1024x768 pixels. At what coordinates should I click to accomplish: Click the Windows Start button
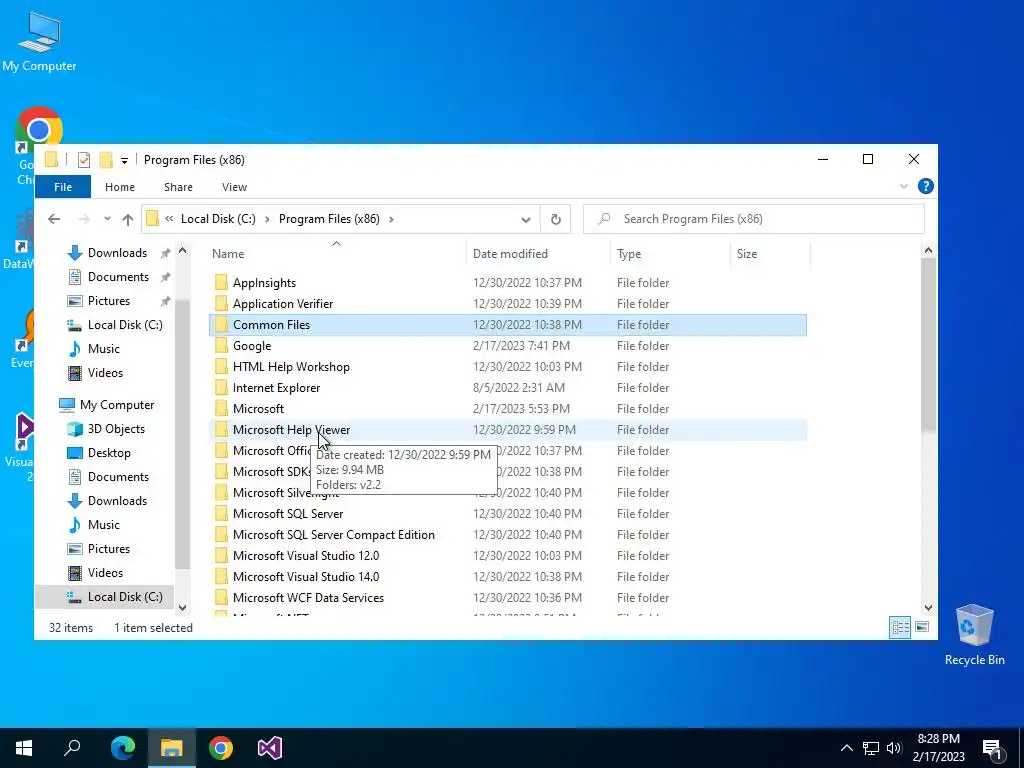(x=24, y=748)
